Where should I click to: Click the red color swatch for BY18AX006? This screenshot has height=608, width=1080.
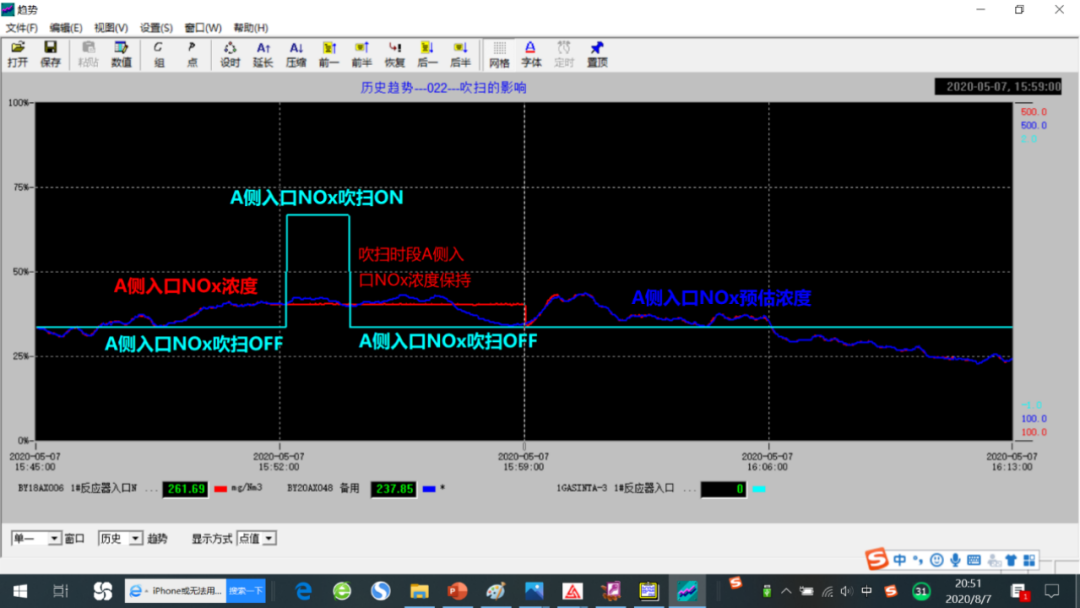[x=221, y=489]
